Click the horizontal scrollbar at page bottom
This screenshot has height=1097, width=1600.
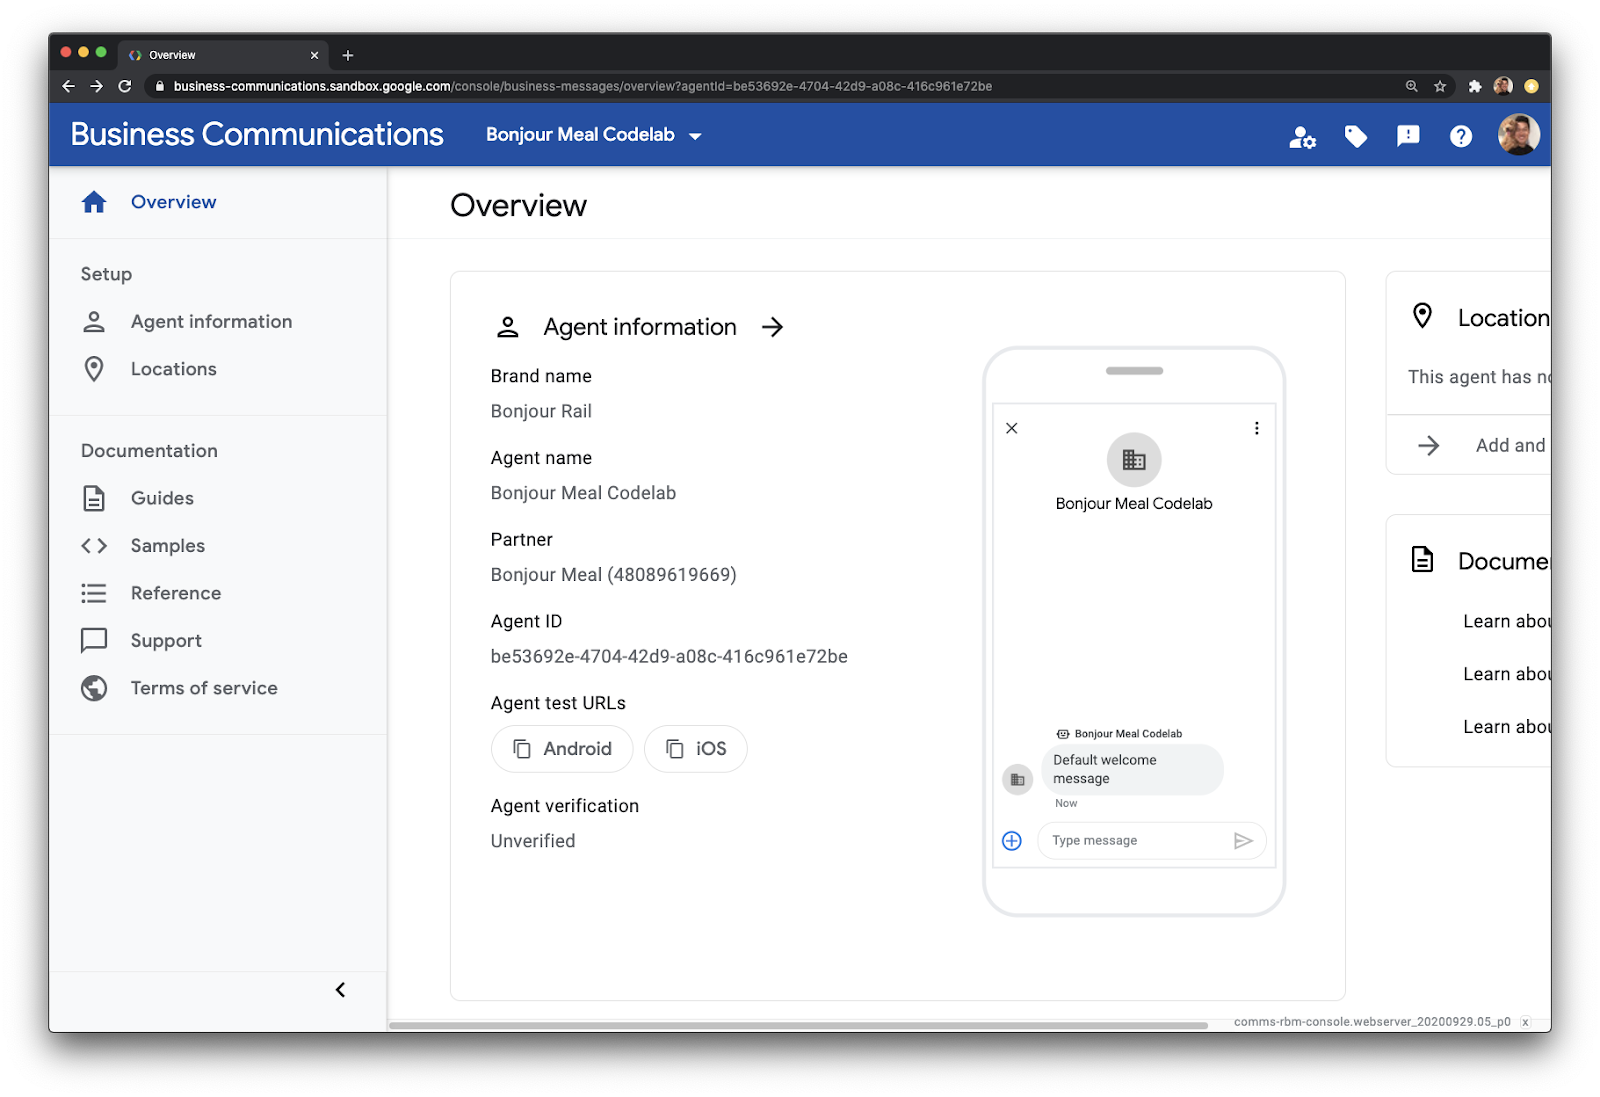pyautogui.click(x=798, y=1025)
